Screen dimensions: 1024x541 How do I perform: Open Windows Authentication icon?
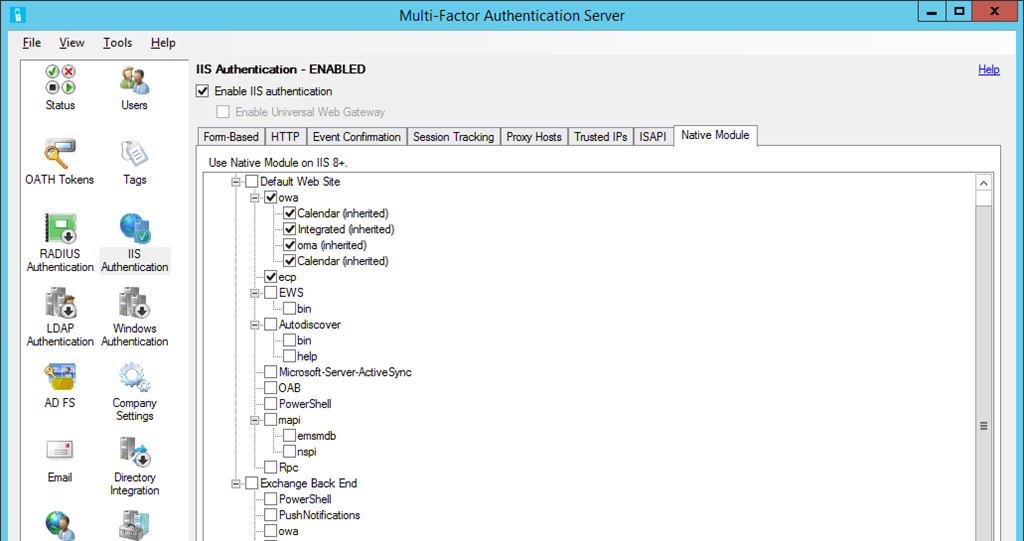pyautogui.click(x=135, y=317)
